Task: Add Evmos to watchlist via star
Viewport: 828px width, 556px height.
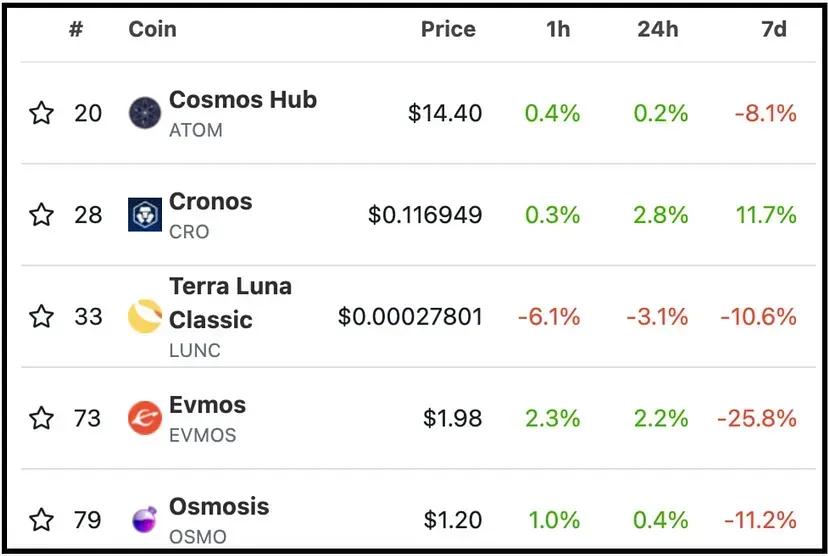Action: 41,418
